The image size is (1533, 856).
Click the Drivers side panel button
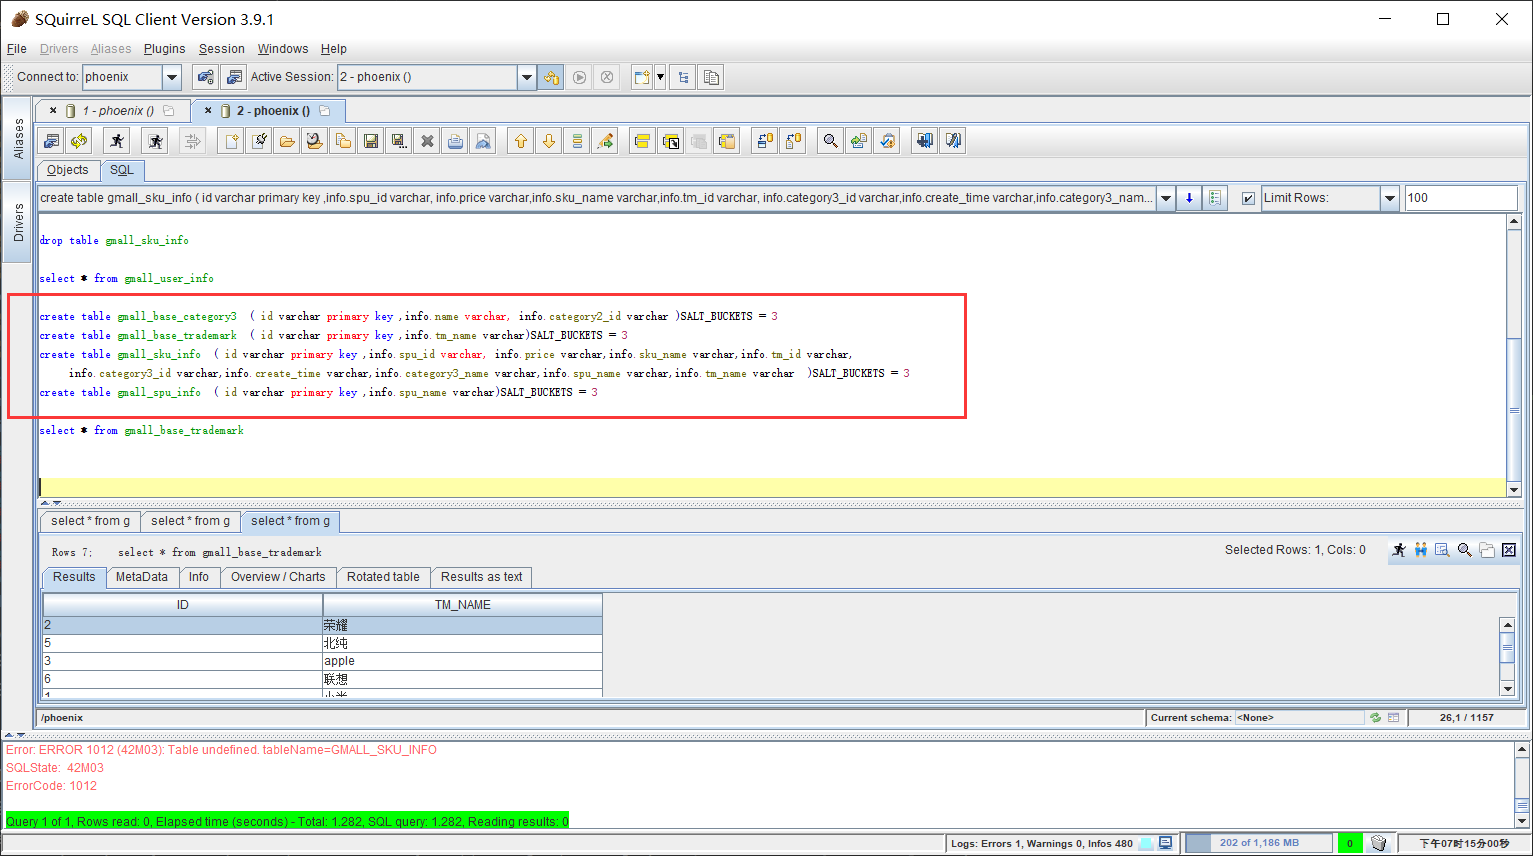click(x=18, y=222)
